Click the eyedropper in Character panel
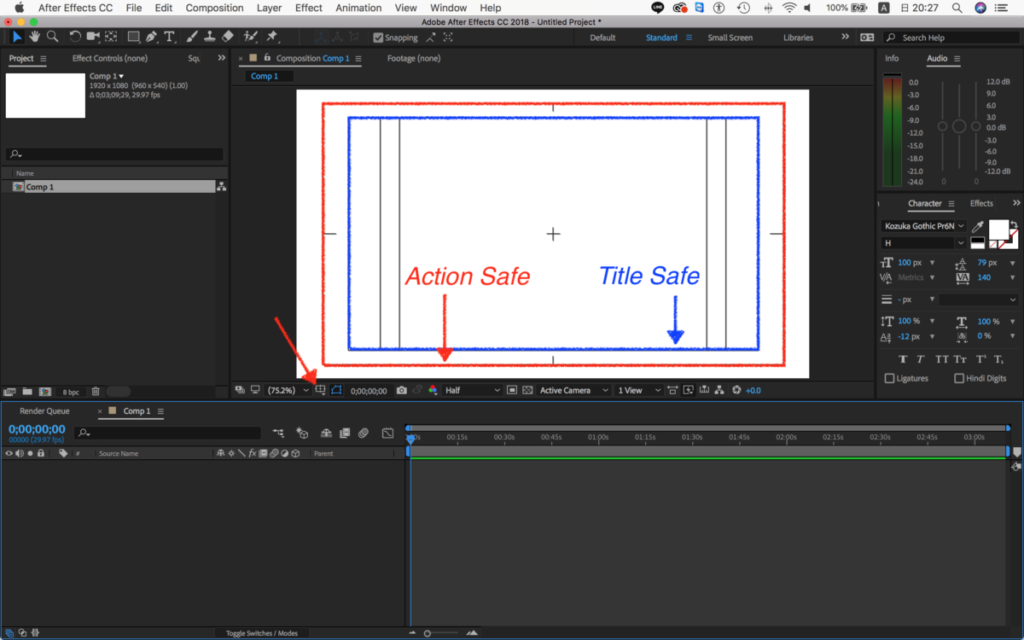Image resolution: width=1024 pixels, height=640 pixels. 978,227
